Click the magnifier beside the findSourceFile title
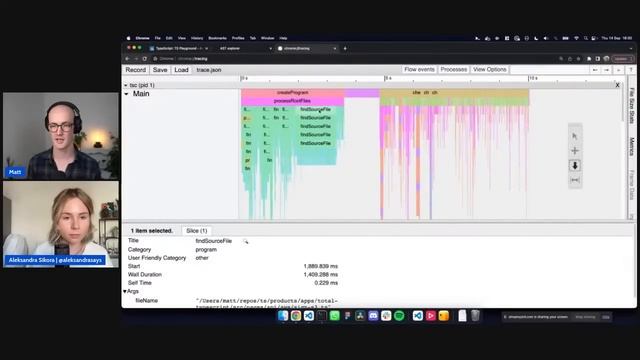Image resolution: width=640 pixels, height=360 pixels. tap(245, 241)
